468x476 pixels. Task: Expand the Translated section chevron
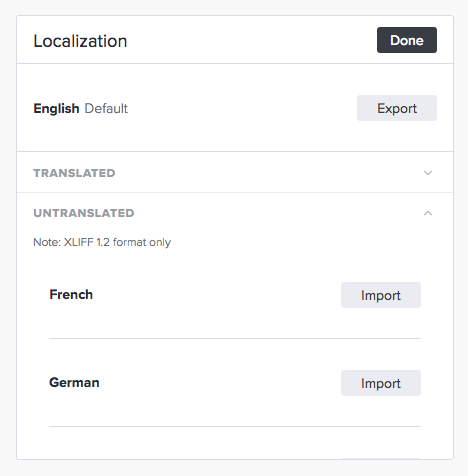pos(428,173)
